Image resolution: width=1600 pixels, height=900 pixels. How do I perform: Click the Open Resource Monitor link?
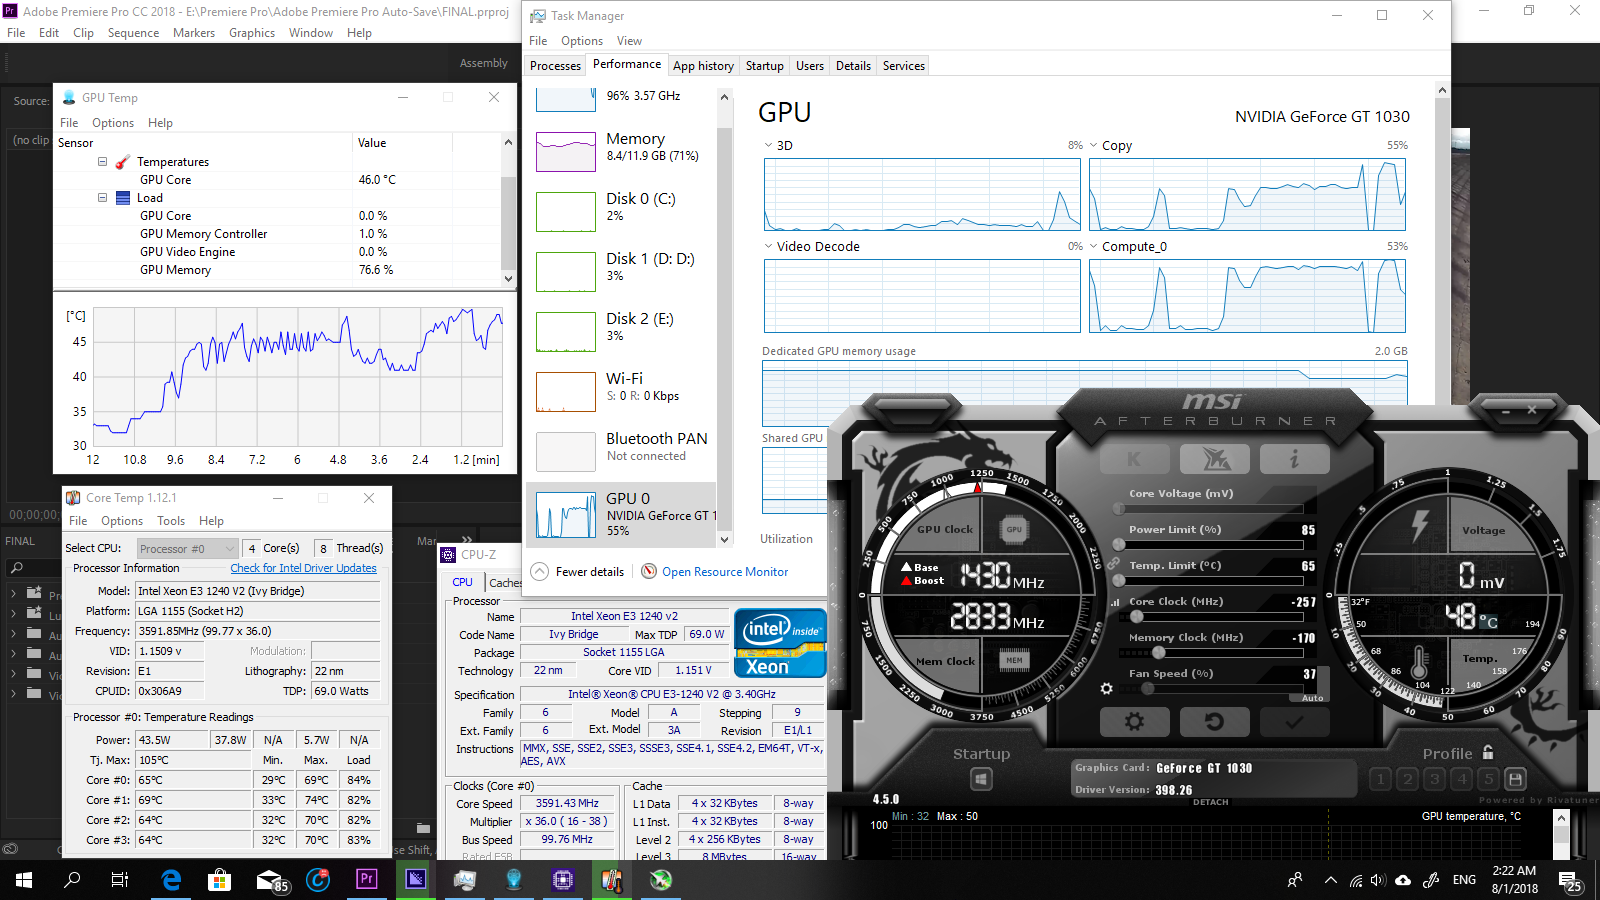tap(725, 572)
